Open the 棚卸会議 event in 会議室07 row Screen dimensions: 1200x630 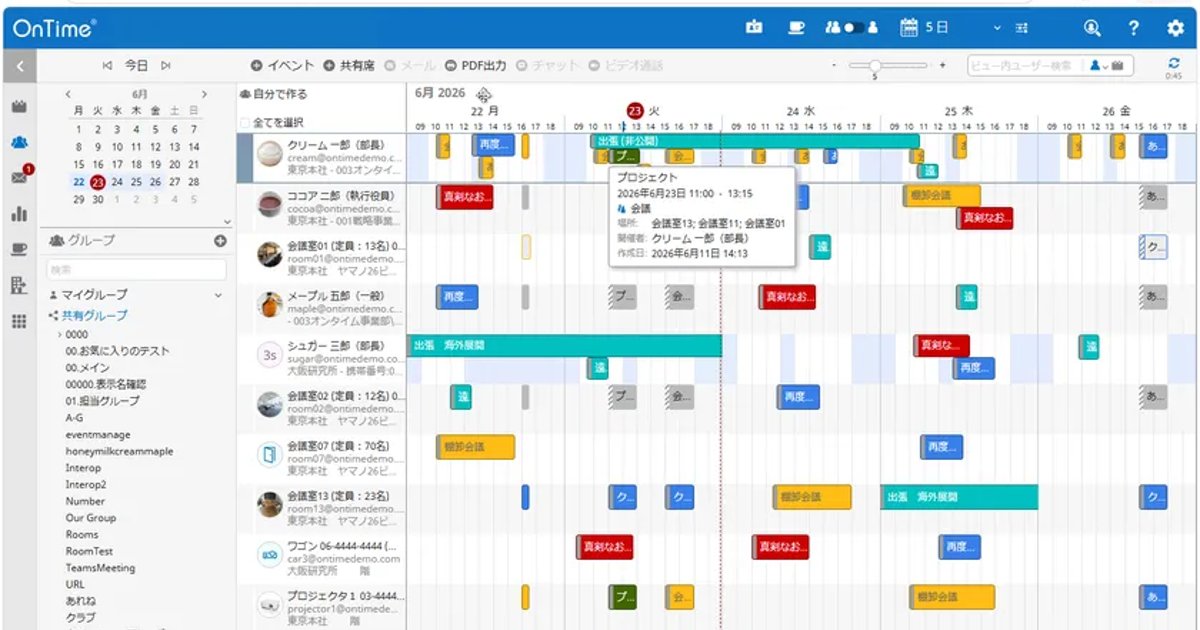(x=475, y=447)
